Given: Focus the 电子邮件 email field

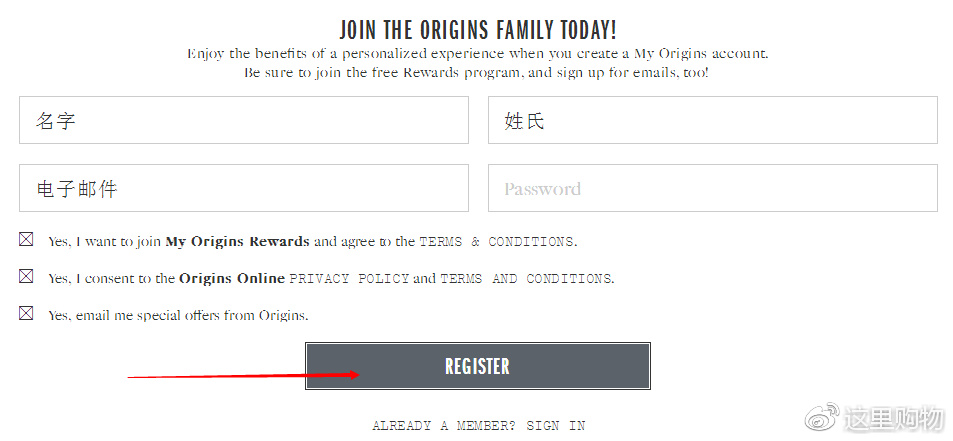Looking at the screenshot, I should click(x=244, y=188).
